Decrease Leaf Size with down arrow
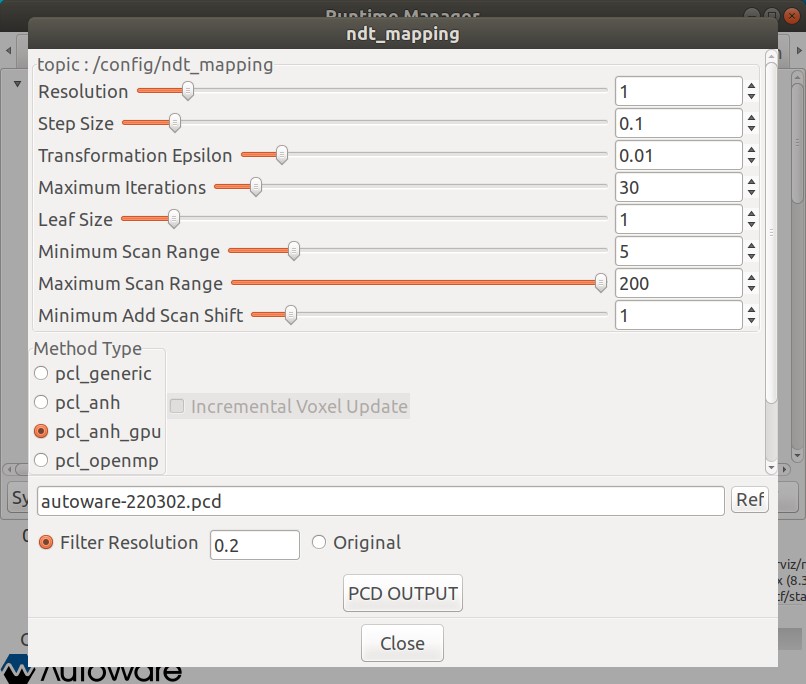This screenshot has width=806, height=684. pyautogui.click(x=752, y=224)
